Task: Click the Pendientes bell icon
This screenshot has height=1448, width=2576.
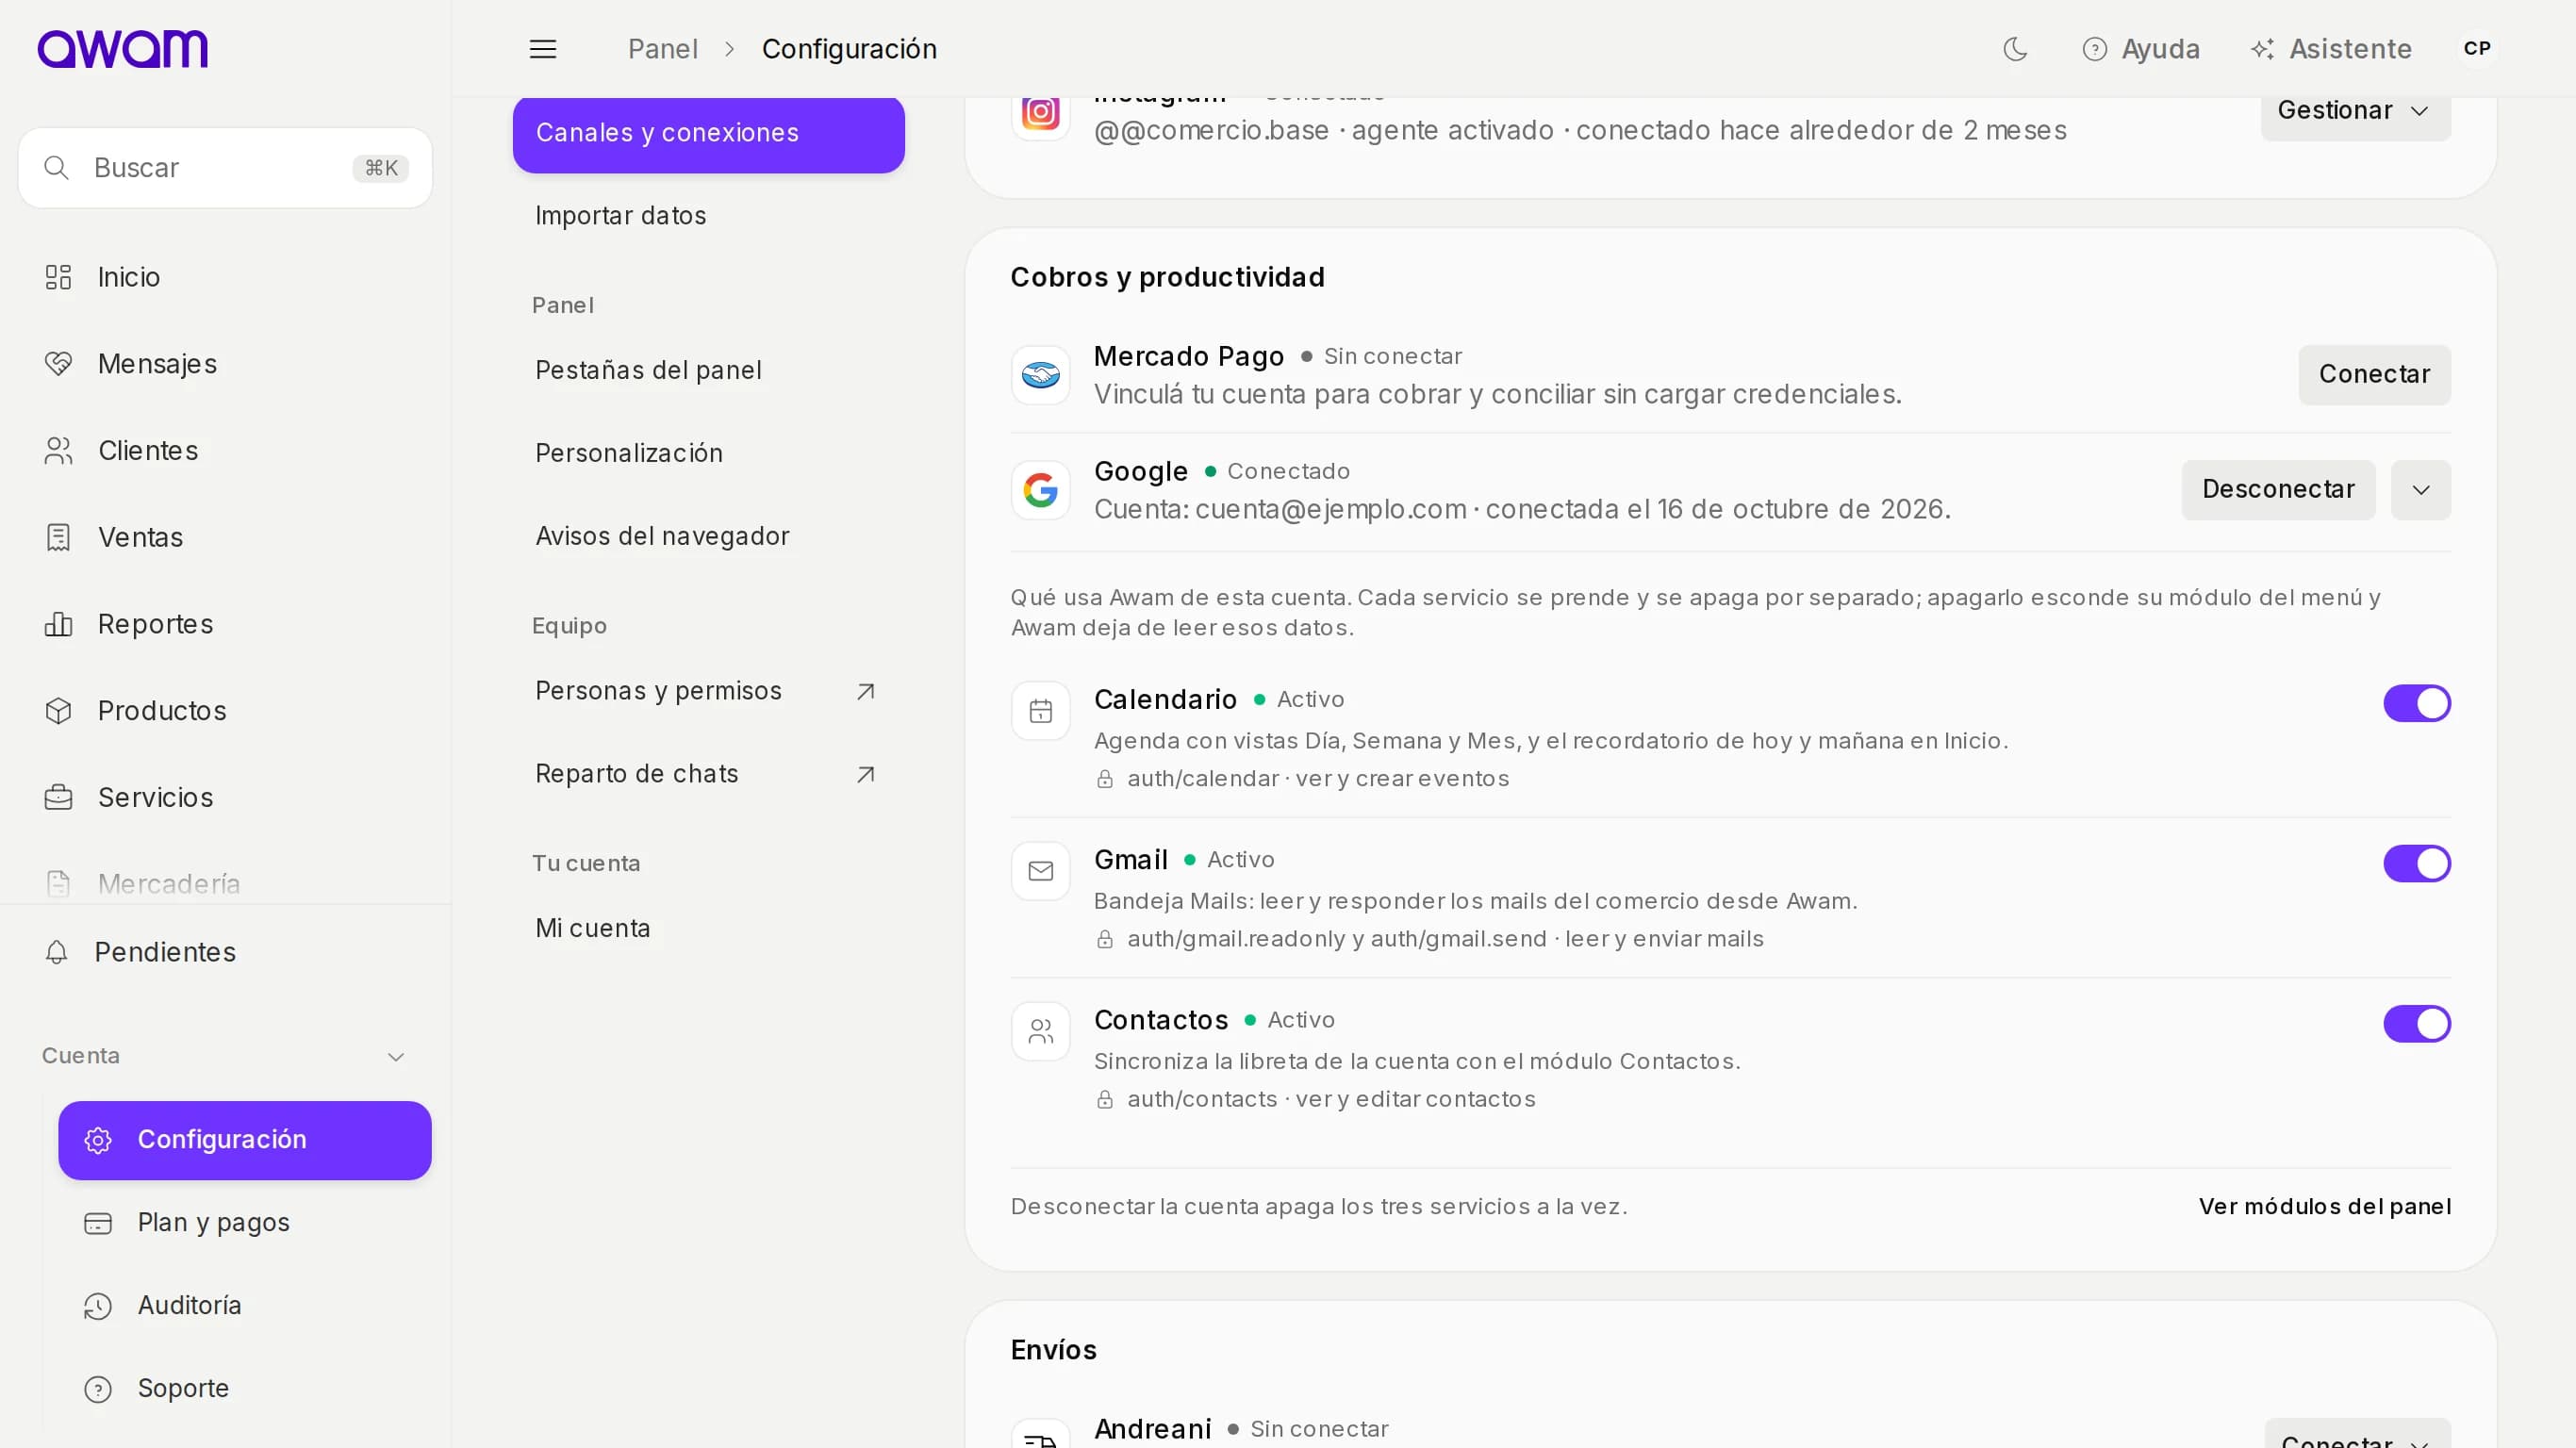Action: [x=57, y=952]
